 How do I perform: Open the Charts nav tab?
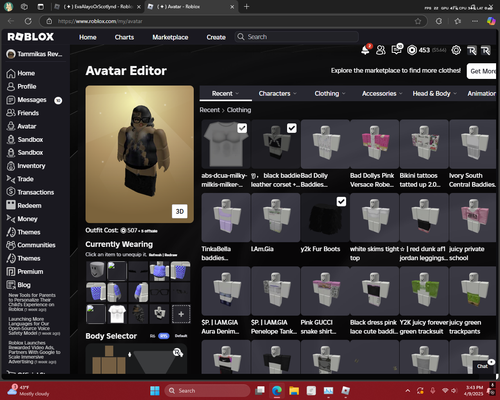tap(124, 37)
